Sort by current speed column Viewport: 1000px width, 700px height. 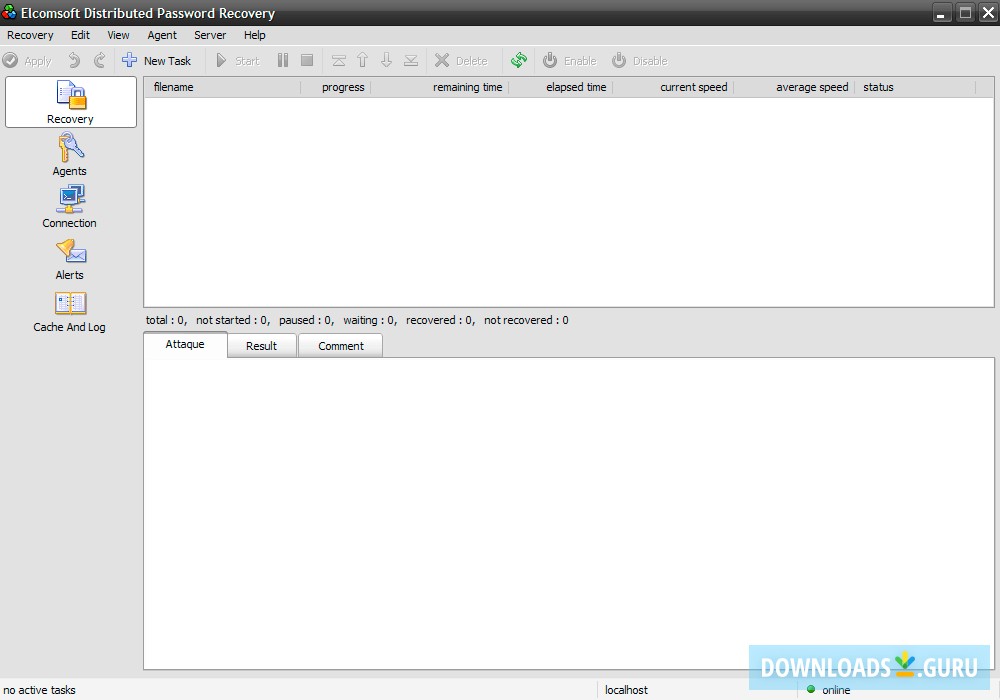click(x=673, y=87)
